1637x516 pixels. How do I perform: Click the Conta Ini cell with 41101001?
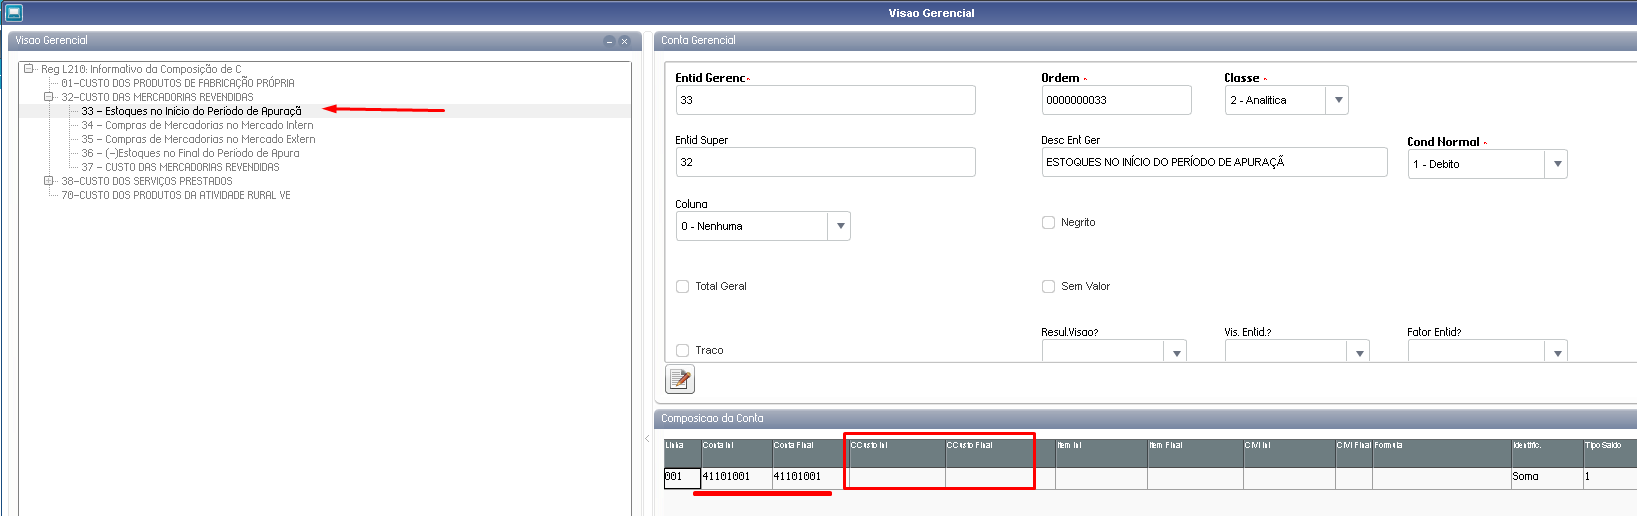point(736,477)
